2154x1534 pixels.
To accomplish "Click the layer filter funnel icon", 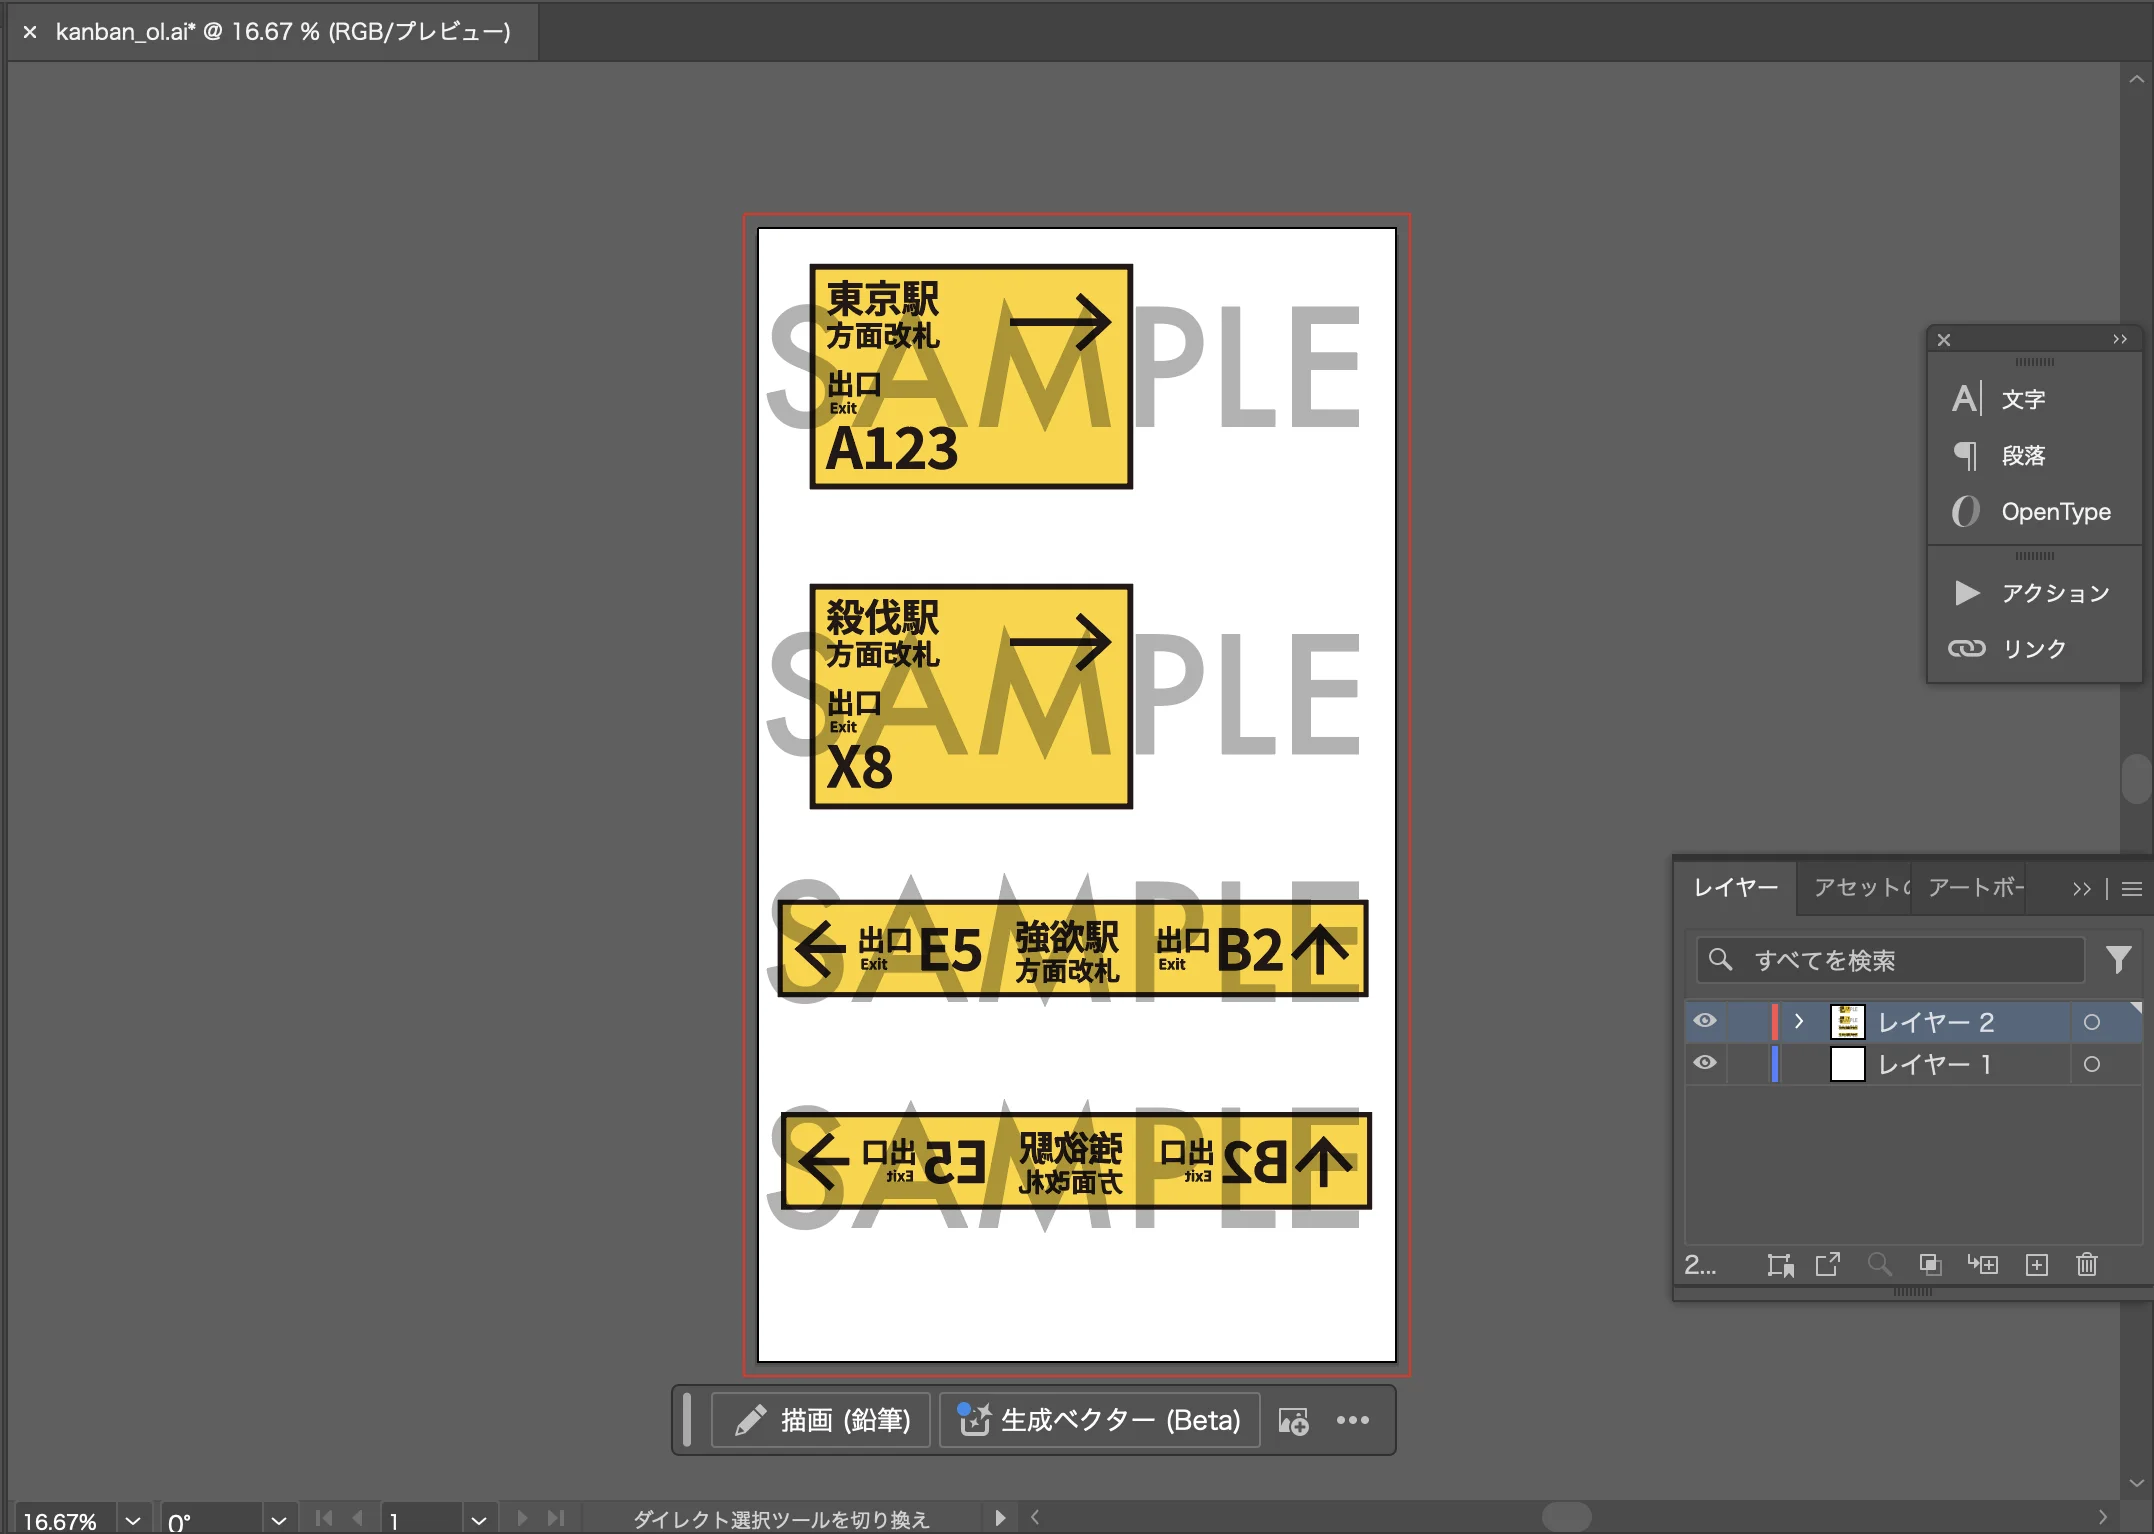I will 2118,960.
